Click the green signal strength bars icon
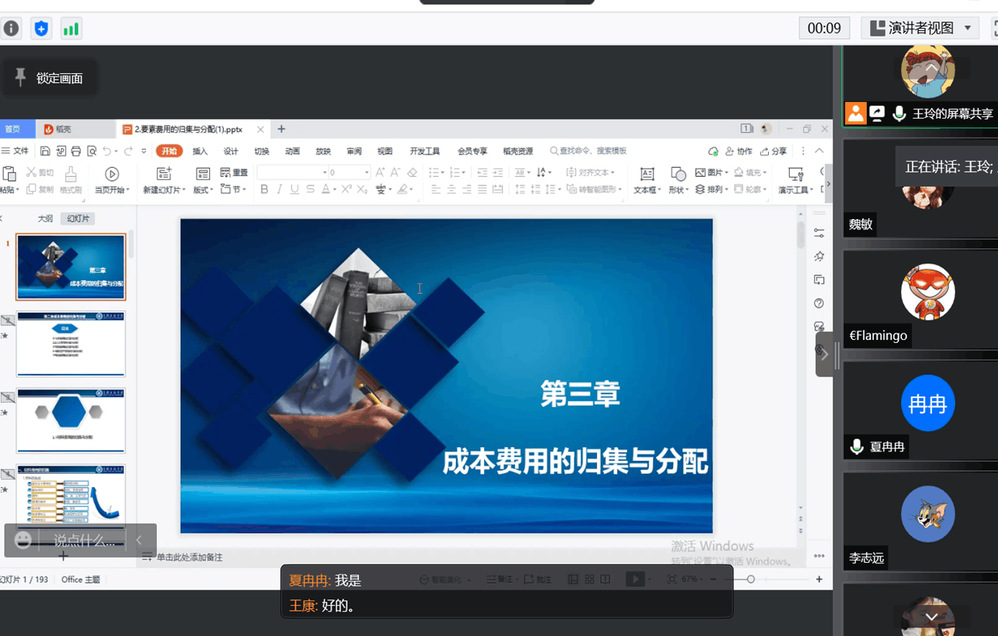The height and width of the screenshot is (636, 998). 71,28
